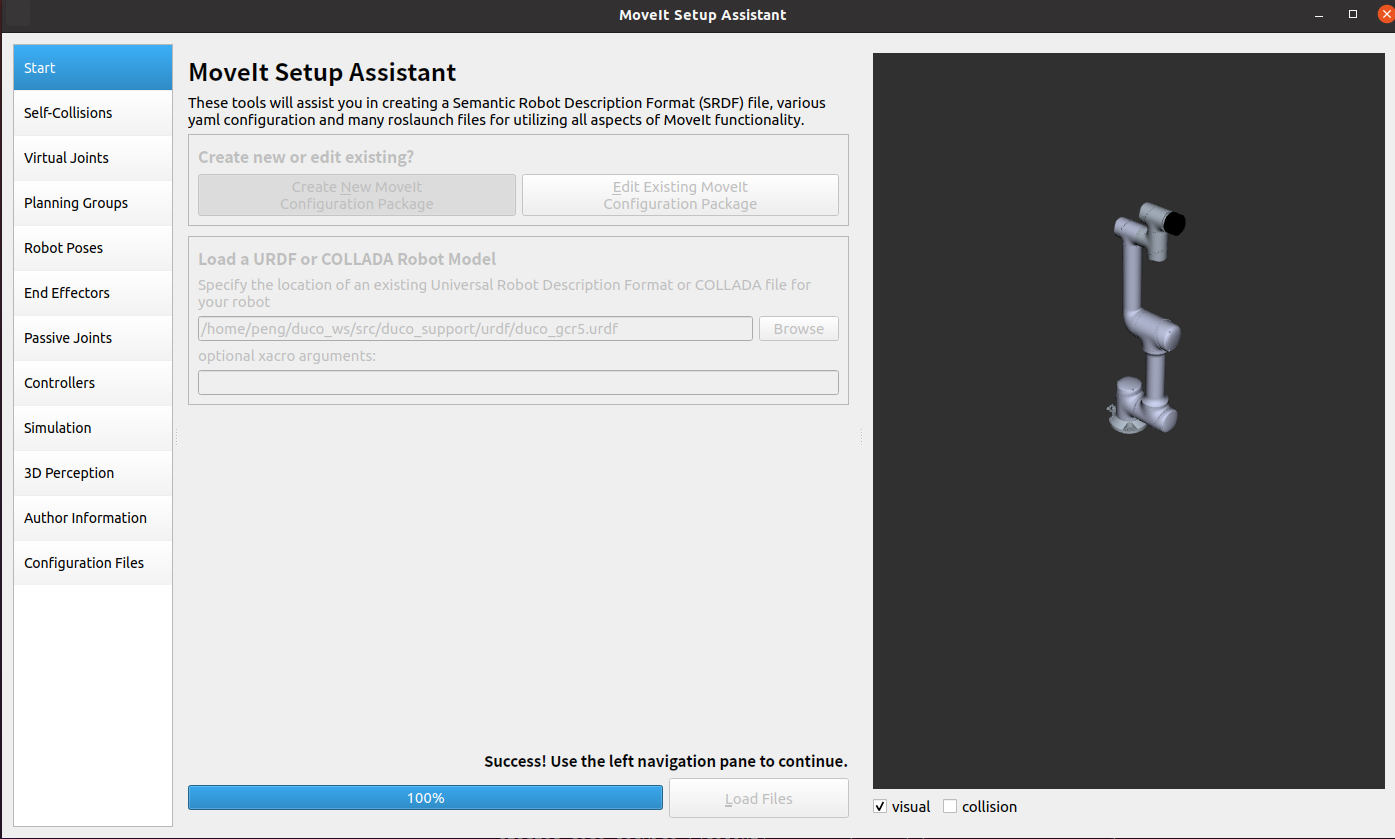Enable the collision checkbox
Image resolution: width=1395 pixels, height=839 pixels.
click(950, 807)
